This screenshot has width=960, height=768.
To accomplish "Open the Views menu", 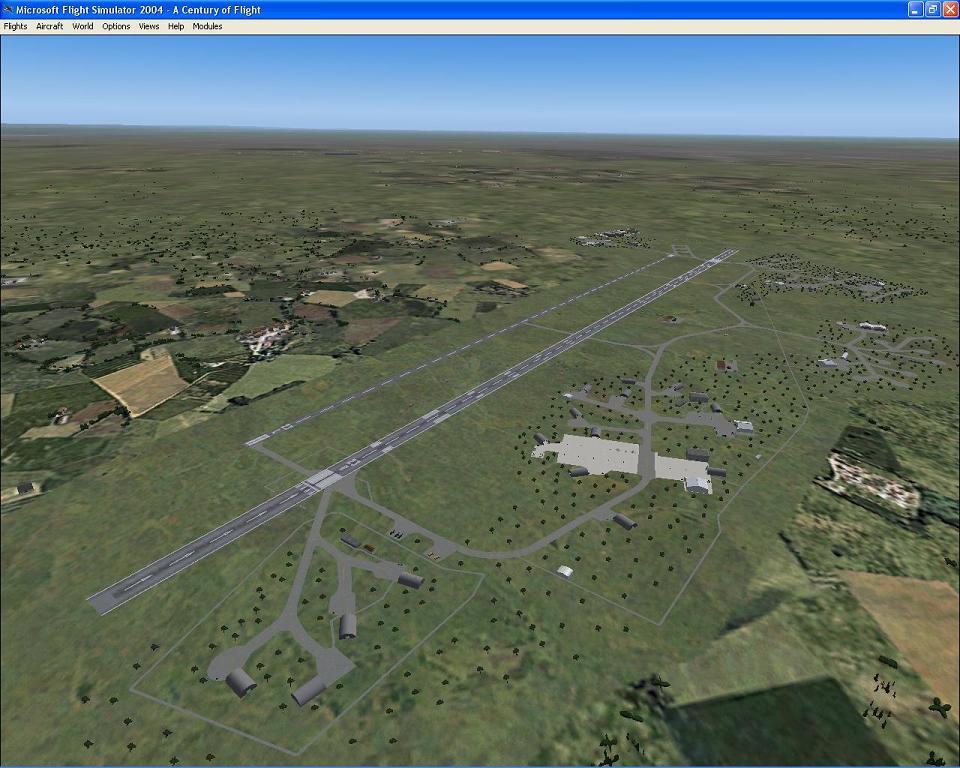I will click(149, 26).
